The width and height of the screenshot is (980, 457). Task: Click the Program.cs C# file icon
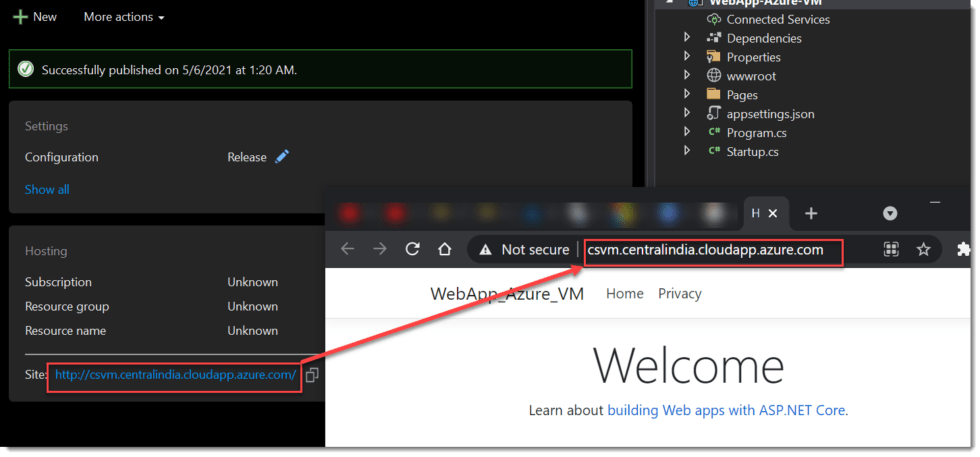pos(714,133)
